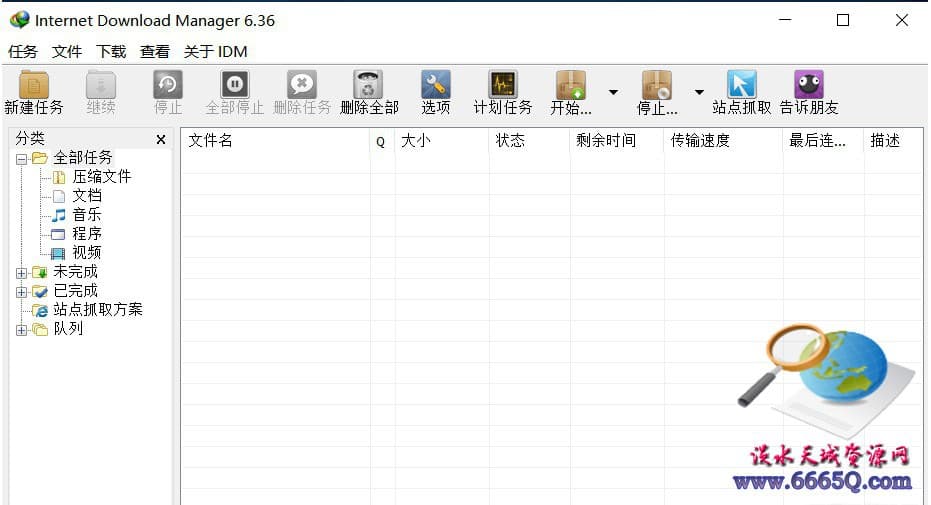
Task: Click the 删除全部 trash icon
Action: pyautogui.click(x=369, y=85)
